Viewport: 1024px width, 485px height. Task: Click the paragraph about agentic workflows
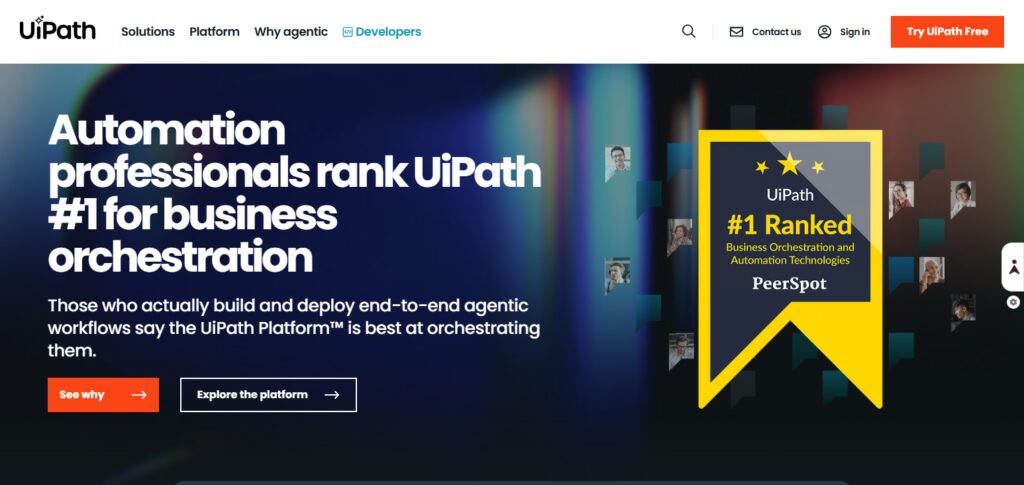(x=294, y=328)
